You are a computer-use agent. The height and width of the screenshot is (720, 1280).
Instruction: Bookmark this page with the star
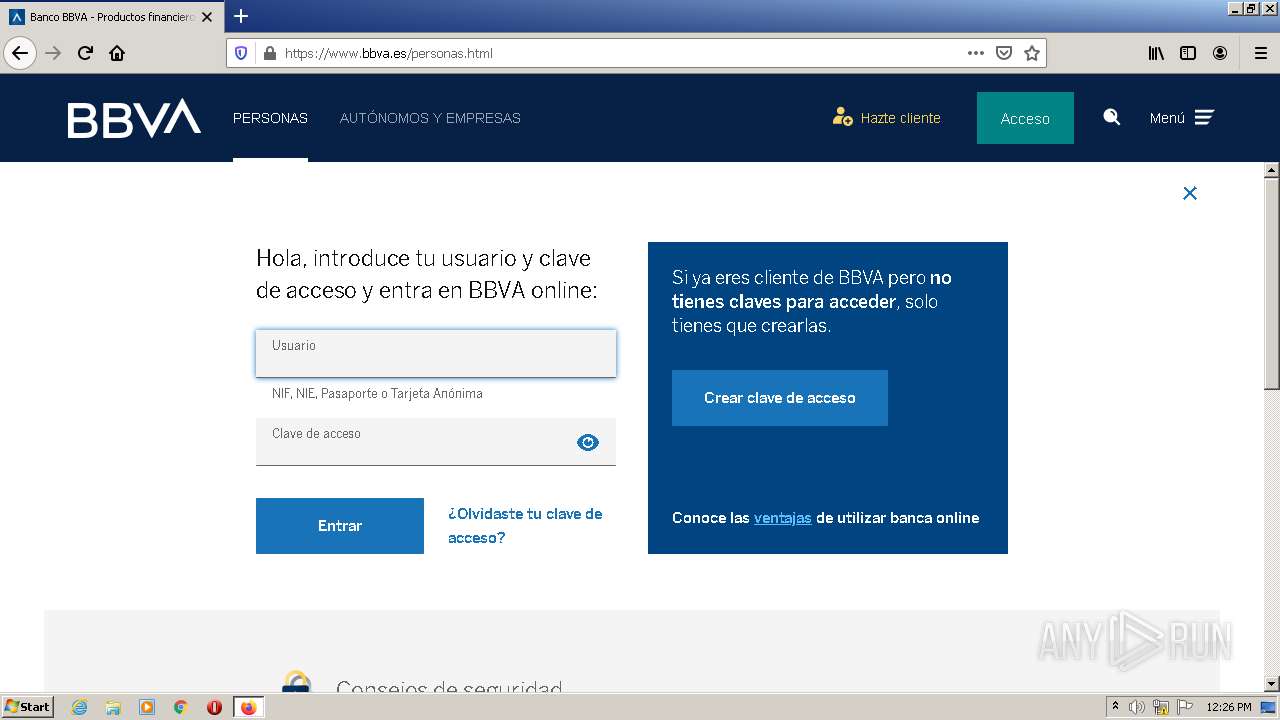pyautogui.click(x=1032, y=53)
